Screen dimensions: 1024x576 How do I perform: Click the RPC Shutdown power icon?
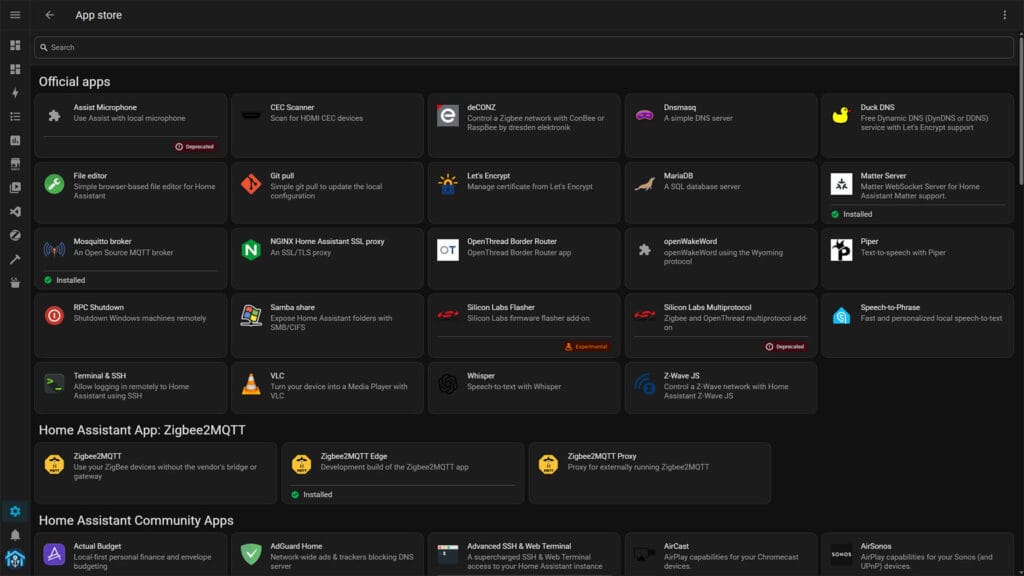click(54, 315)
